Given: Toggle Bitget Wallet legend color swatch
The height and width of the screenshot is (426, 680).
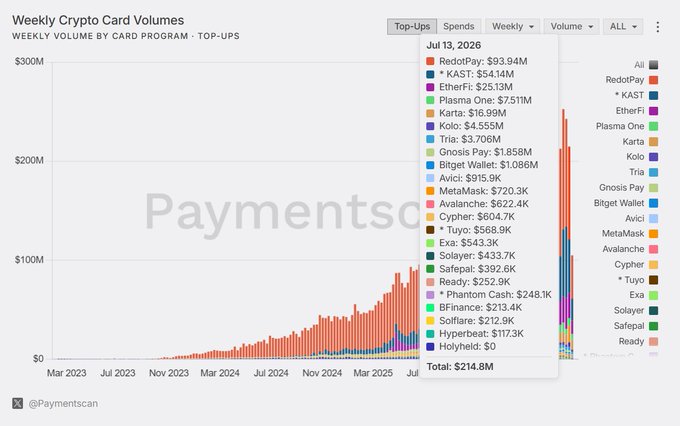Looking at the screenshot, I should point(654,203).
